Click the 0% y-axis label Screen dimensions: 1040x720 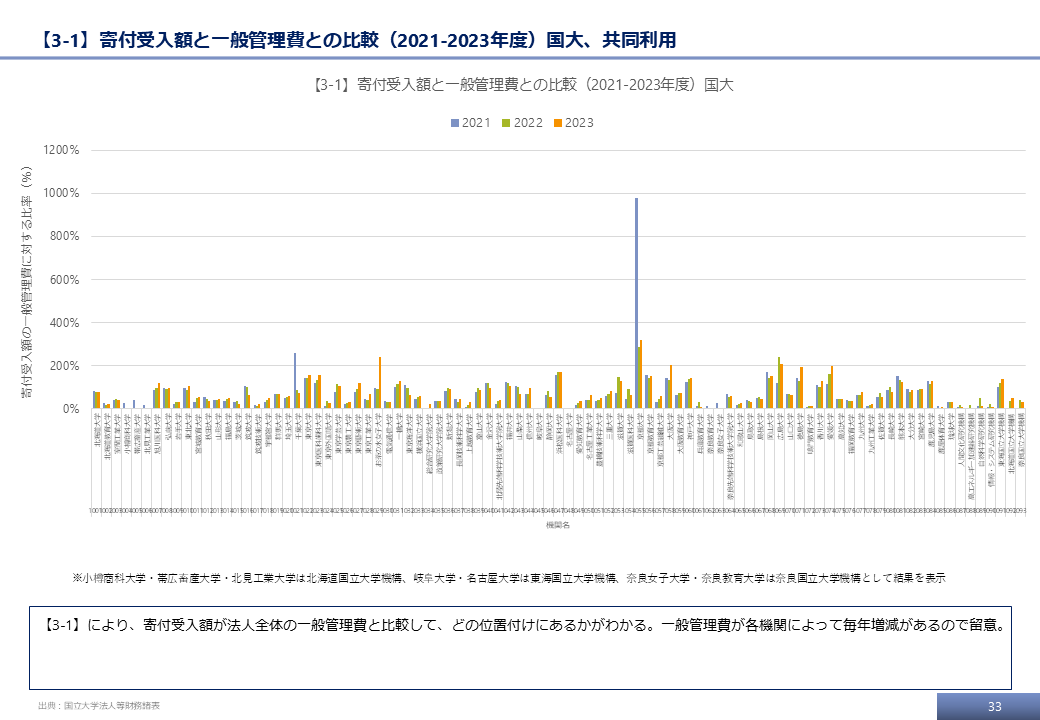(70, 409)
